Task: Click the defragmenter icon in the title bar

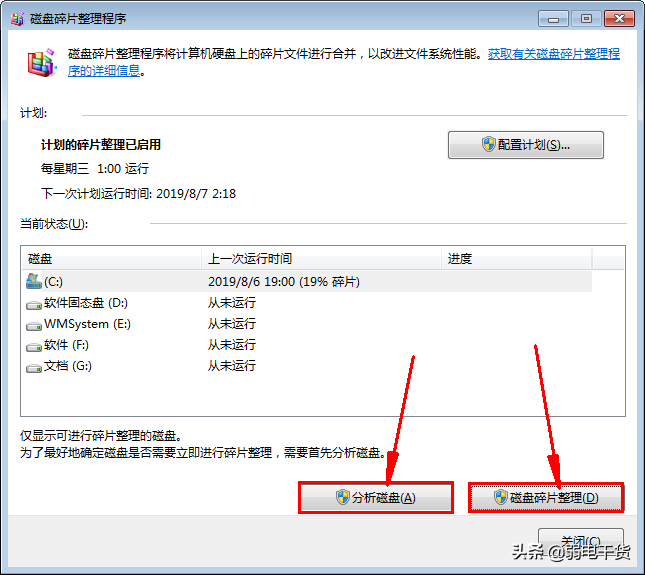Action: 17,19
